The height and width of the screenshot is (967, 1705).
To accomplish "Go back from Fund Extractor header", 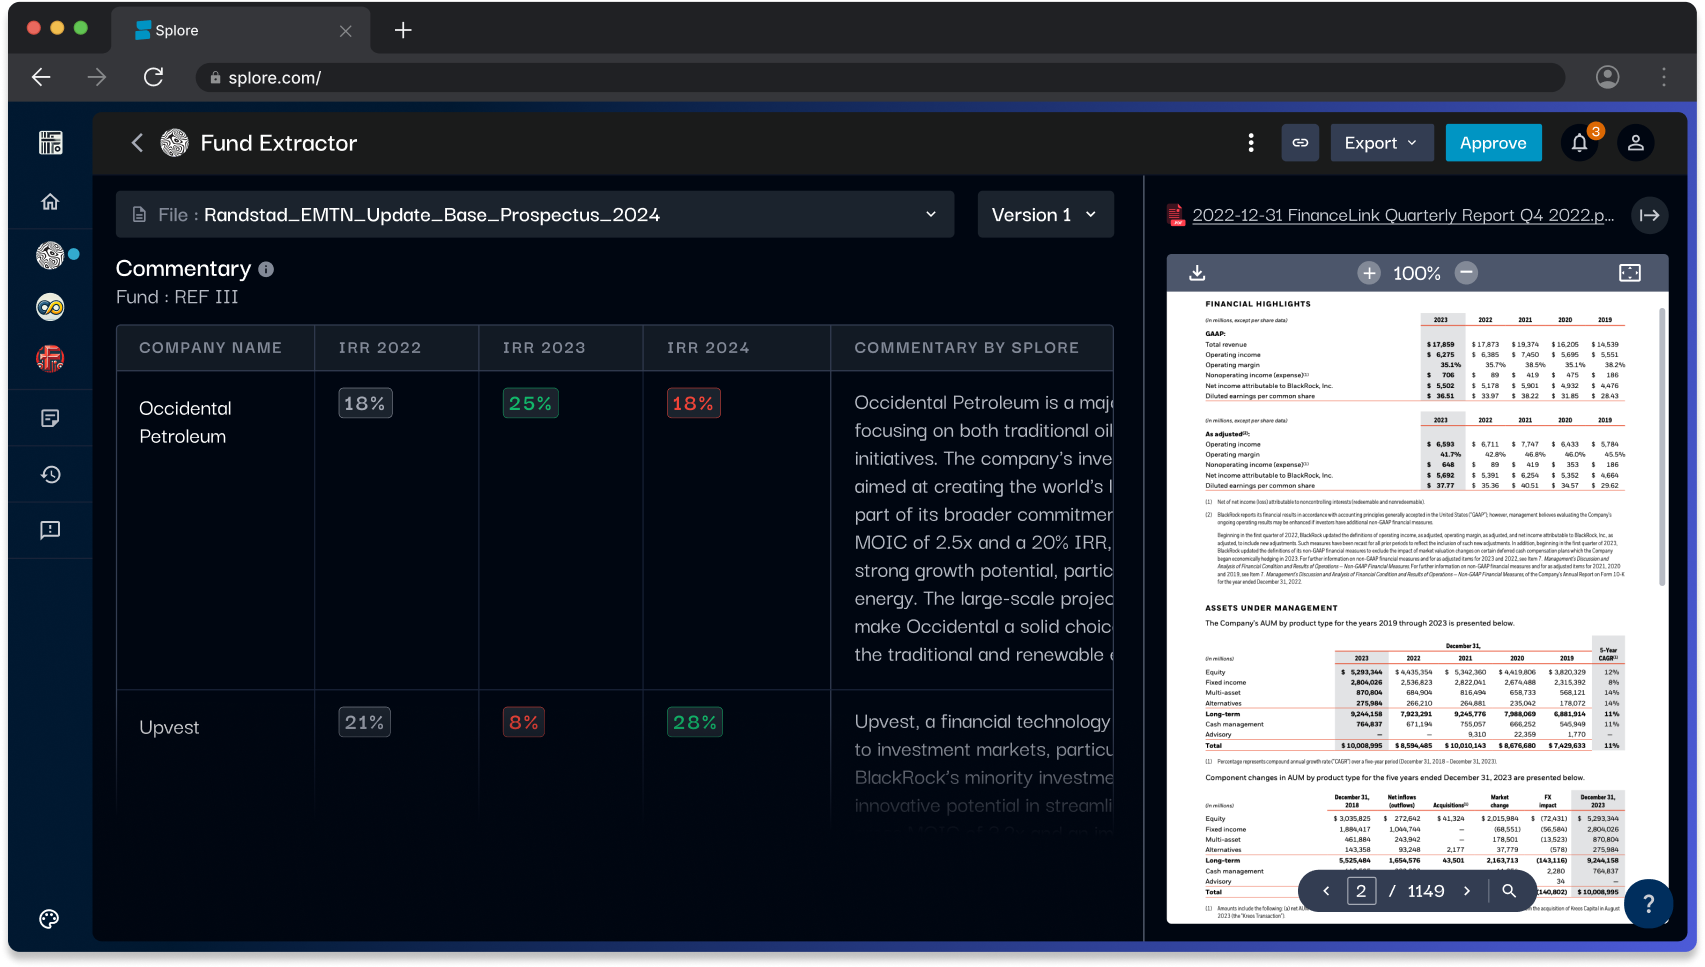I will 137,143.
